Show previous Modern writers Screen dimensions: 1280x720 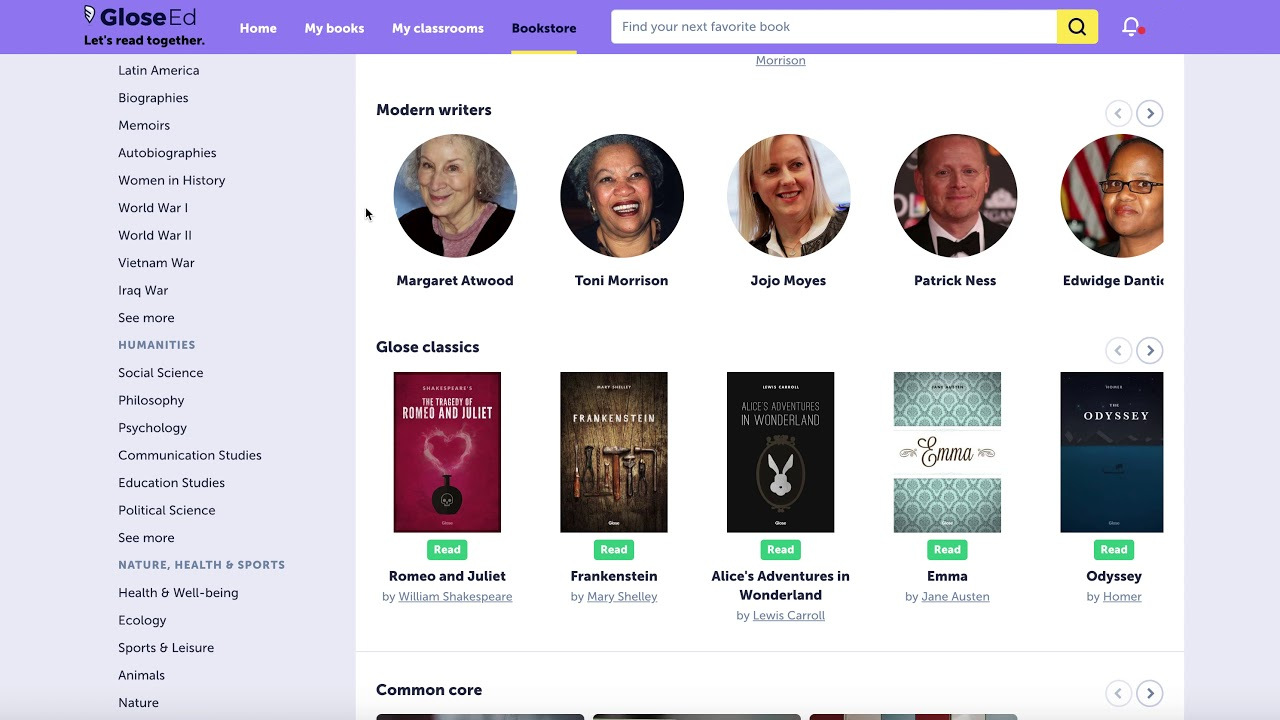coord(1118,113)
